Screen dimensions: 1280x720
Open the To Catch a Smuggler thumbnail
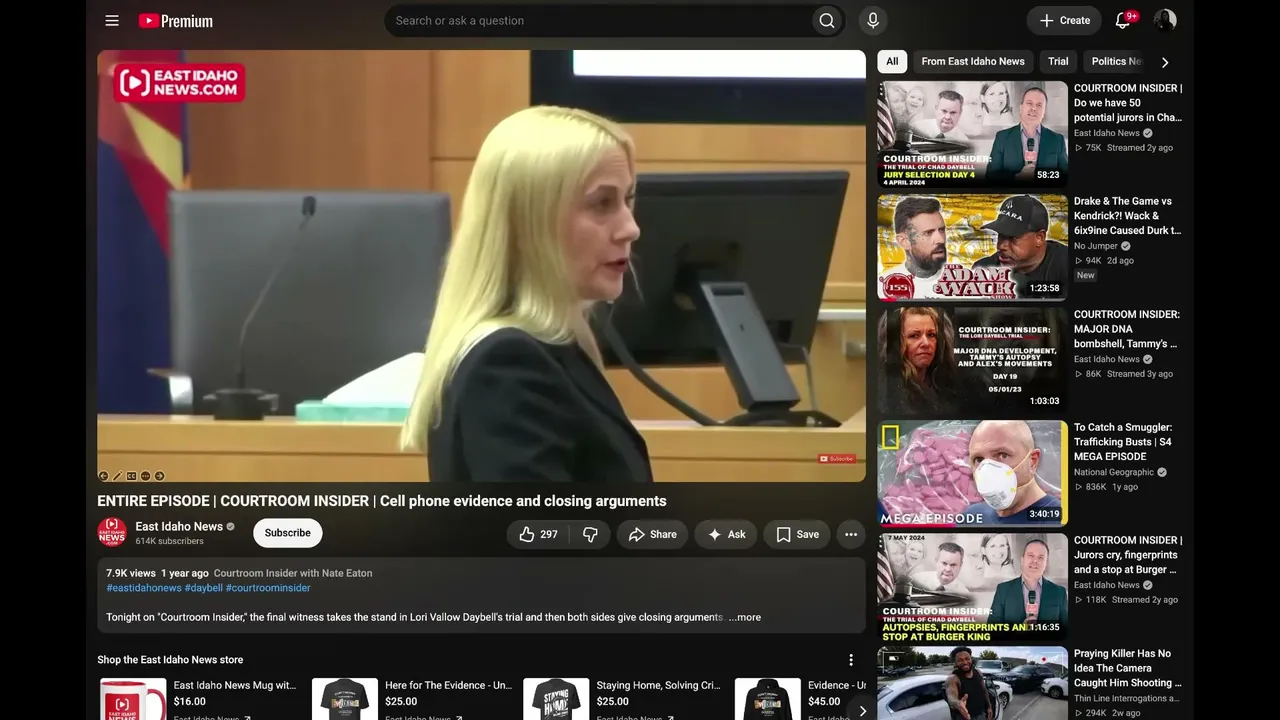(972, 473)
